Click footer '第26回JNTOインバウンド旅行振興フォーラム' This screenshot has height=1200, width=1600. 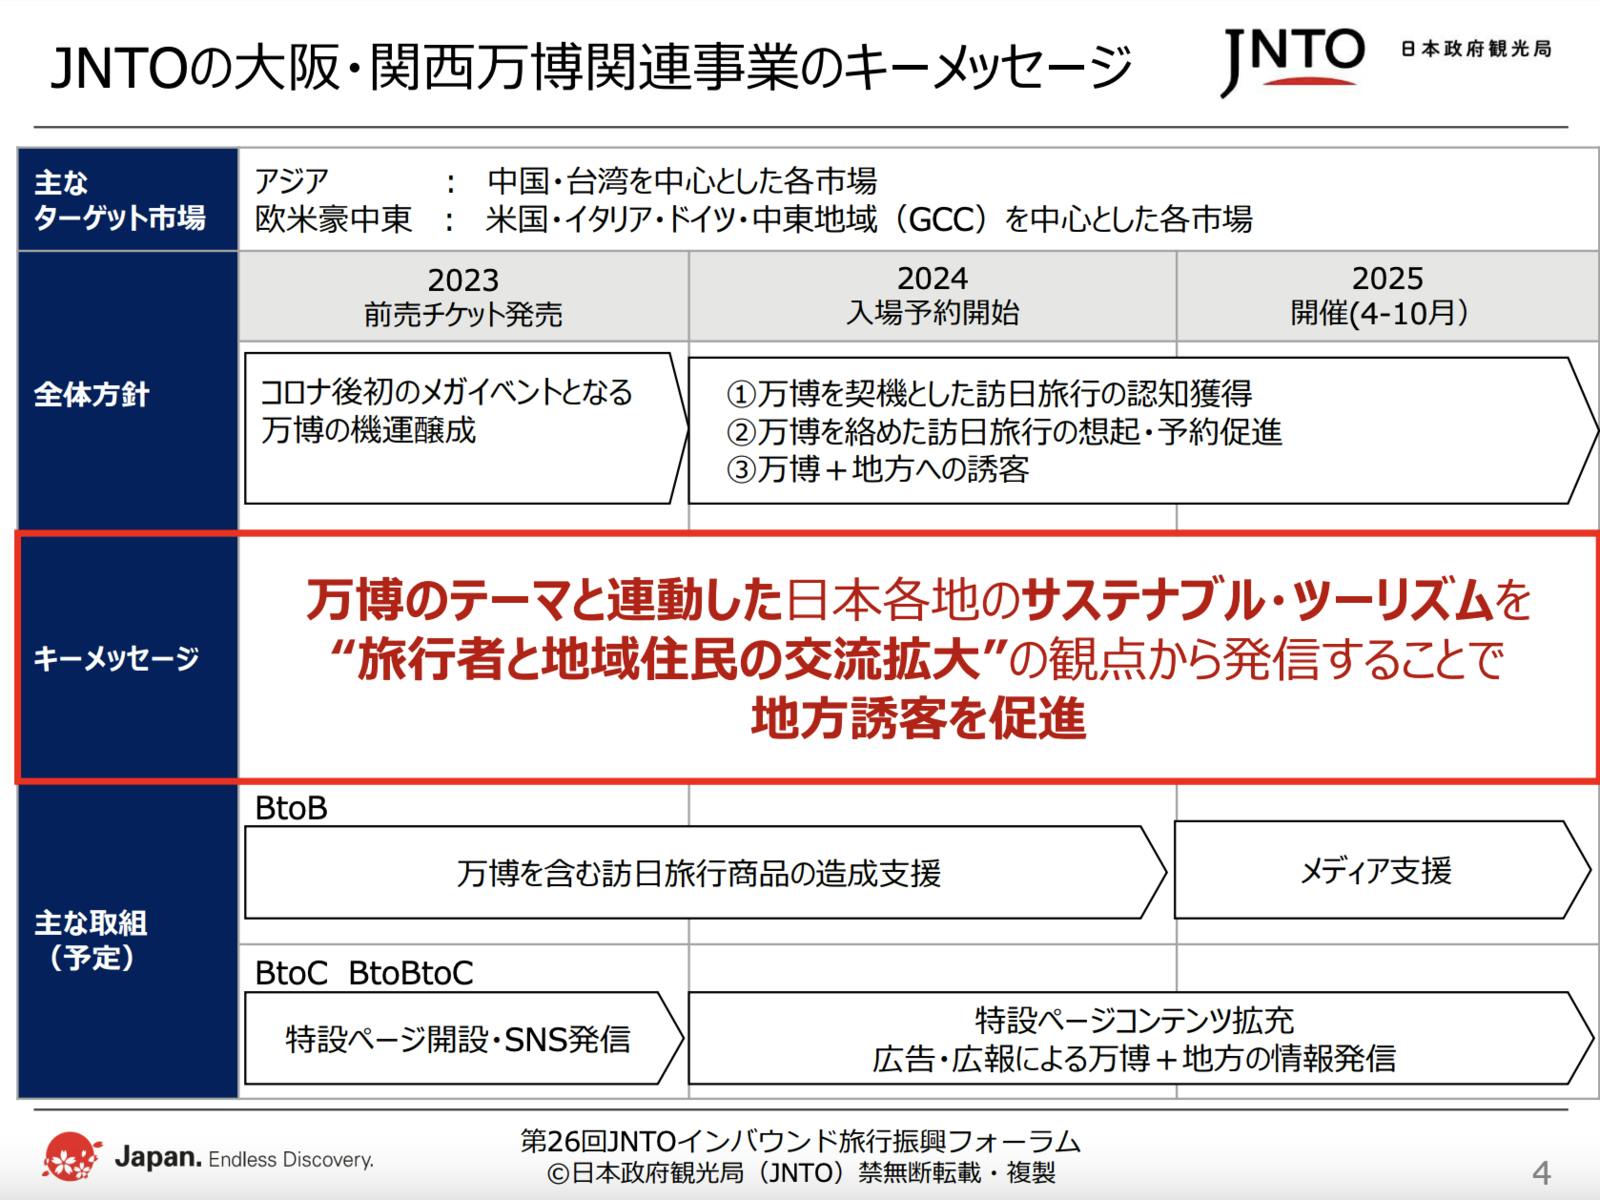(x=801, y=1141)
